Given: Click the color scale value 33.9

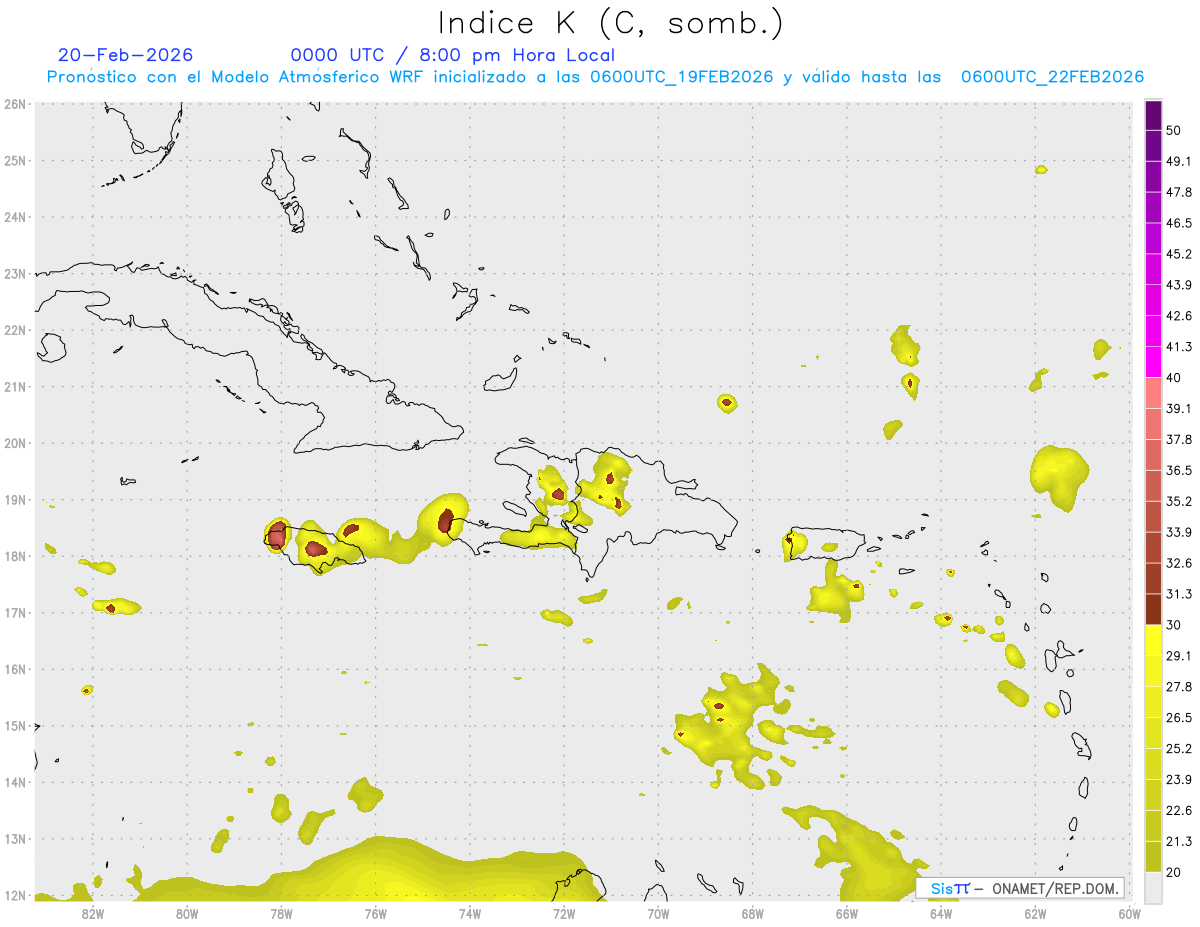Looking at the screenshot, I should [x=1178, y=532].
